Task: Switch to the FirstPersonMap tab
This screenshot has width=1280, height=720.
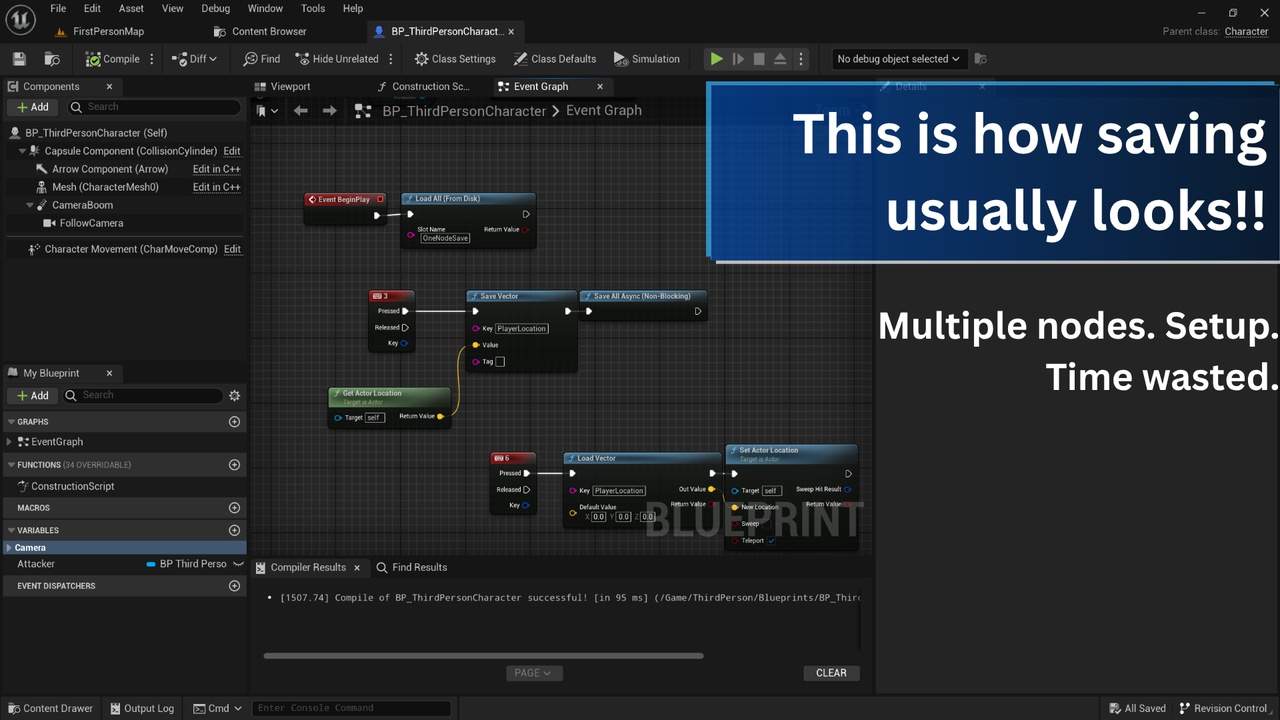Action: [x=108, y=31]
